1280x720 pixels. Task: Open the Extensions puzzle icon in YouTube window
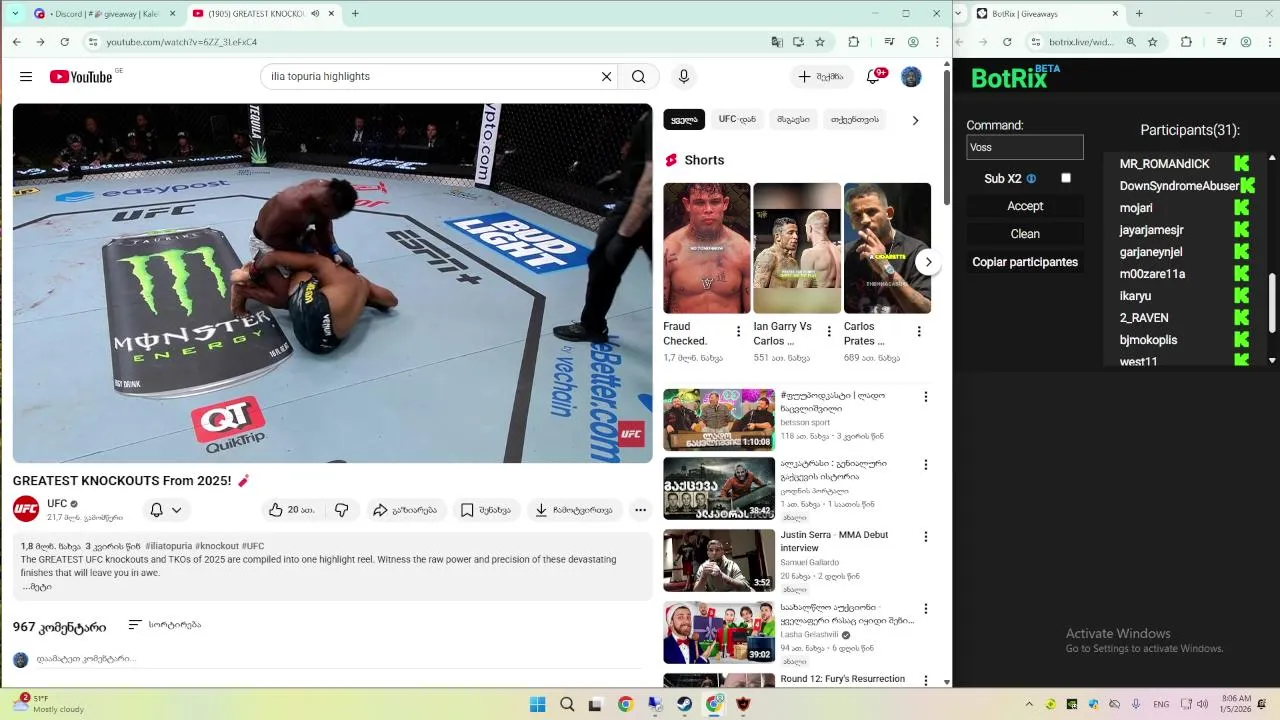tap(853, 42)
